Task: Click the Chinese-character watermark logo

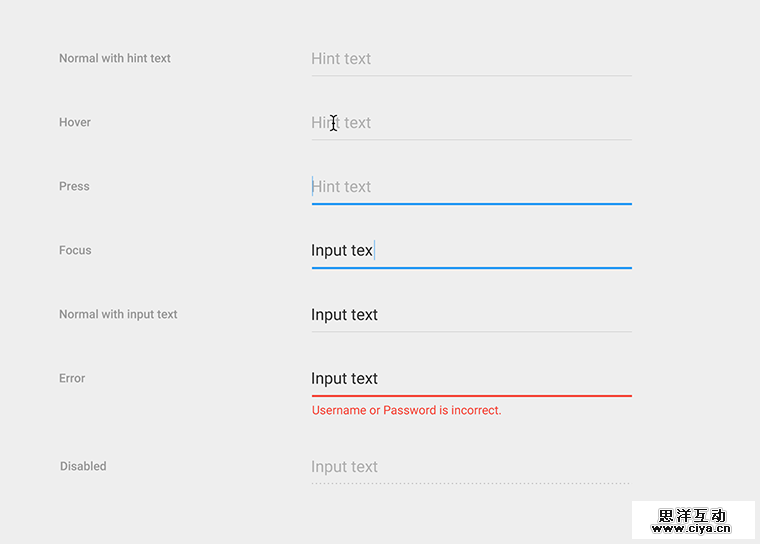Action: coord(692,515)
